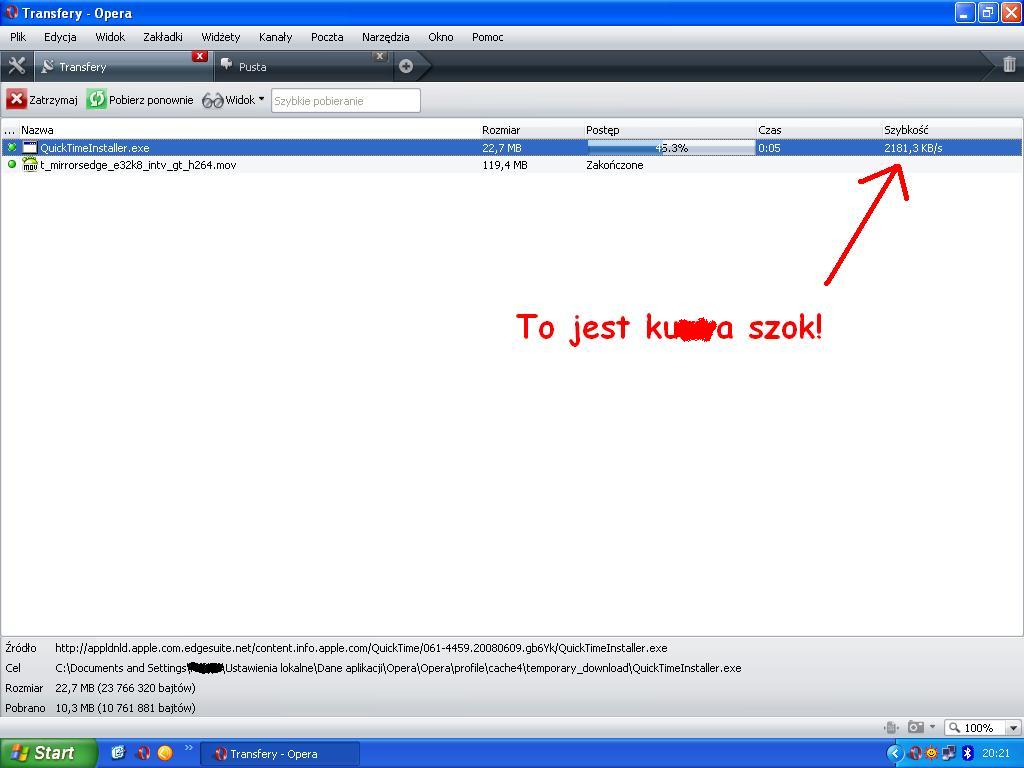This screenshot has width=1024, height=768.
Task: Open the Zakładki menu
Action: pyautogui.click(x=162, y=37)
